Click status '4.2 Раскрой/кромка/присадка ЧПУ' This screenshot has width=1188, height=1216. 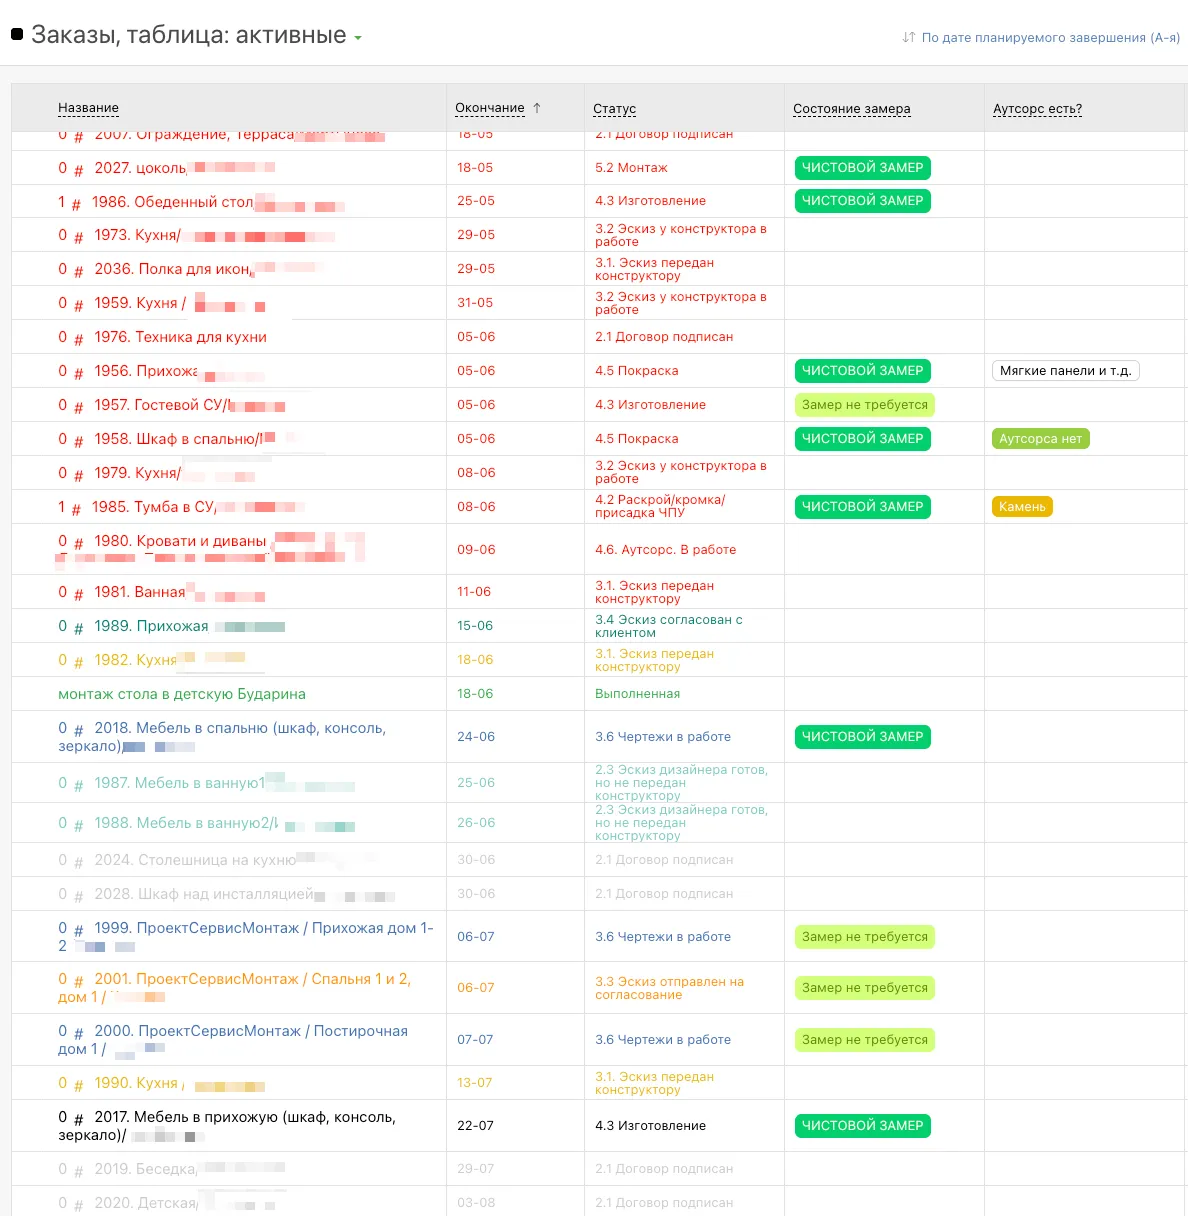point(660,507)
